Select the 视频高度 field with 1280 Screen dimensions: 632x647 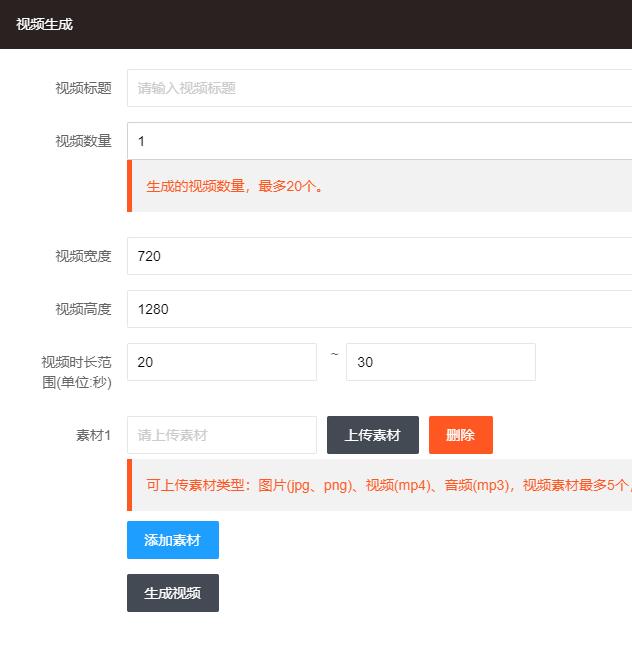pyautogui.click(x=380, y=309)
